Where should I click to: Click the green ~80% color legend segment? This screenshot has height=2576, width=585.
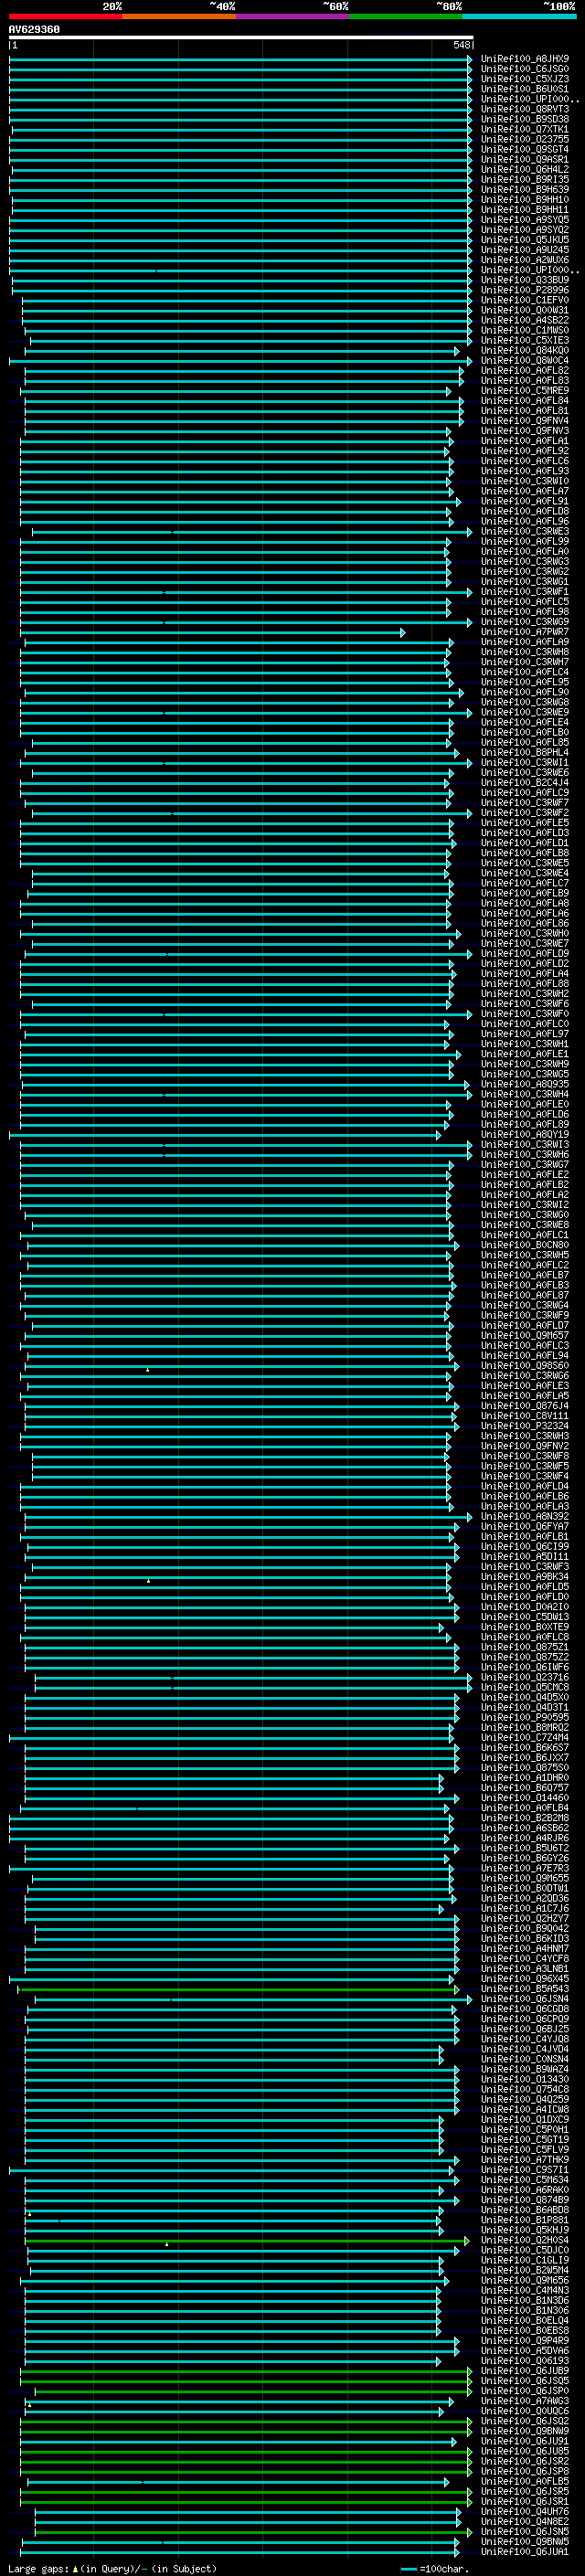pos(406,16)
